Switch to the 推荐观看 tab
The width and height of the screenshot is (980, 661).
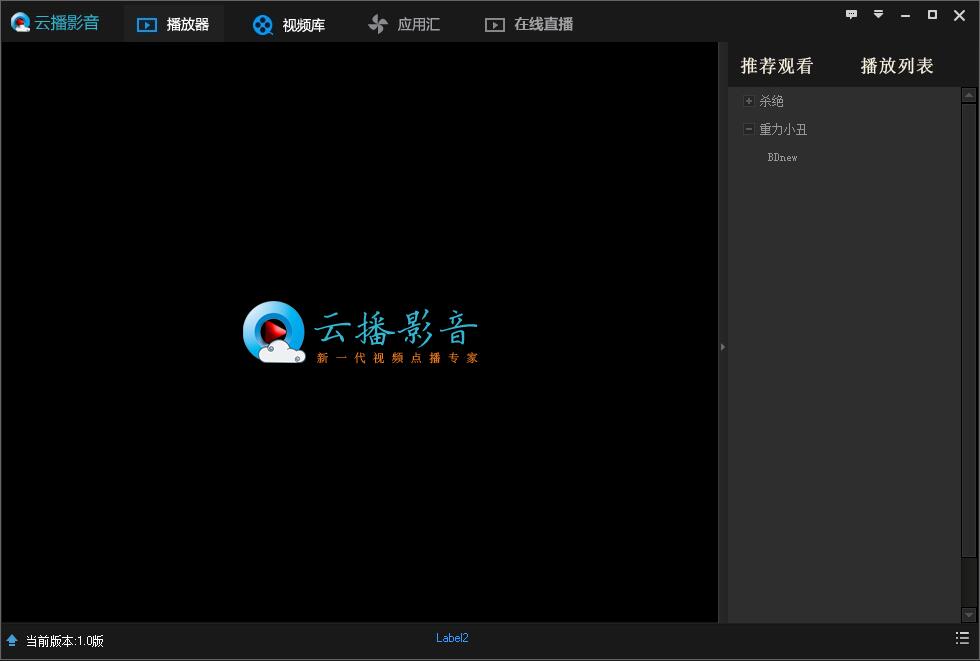[776, 66]
